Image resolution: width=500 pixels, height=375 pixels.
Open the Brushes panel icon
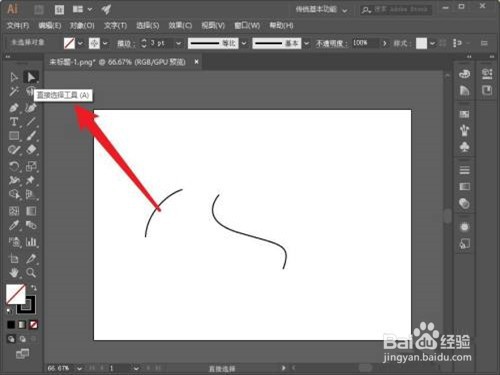point(464,130)
